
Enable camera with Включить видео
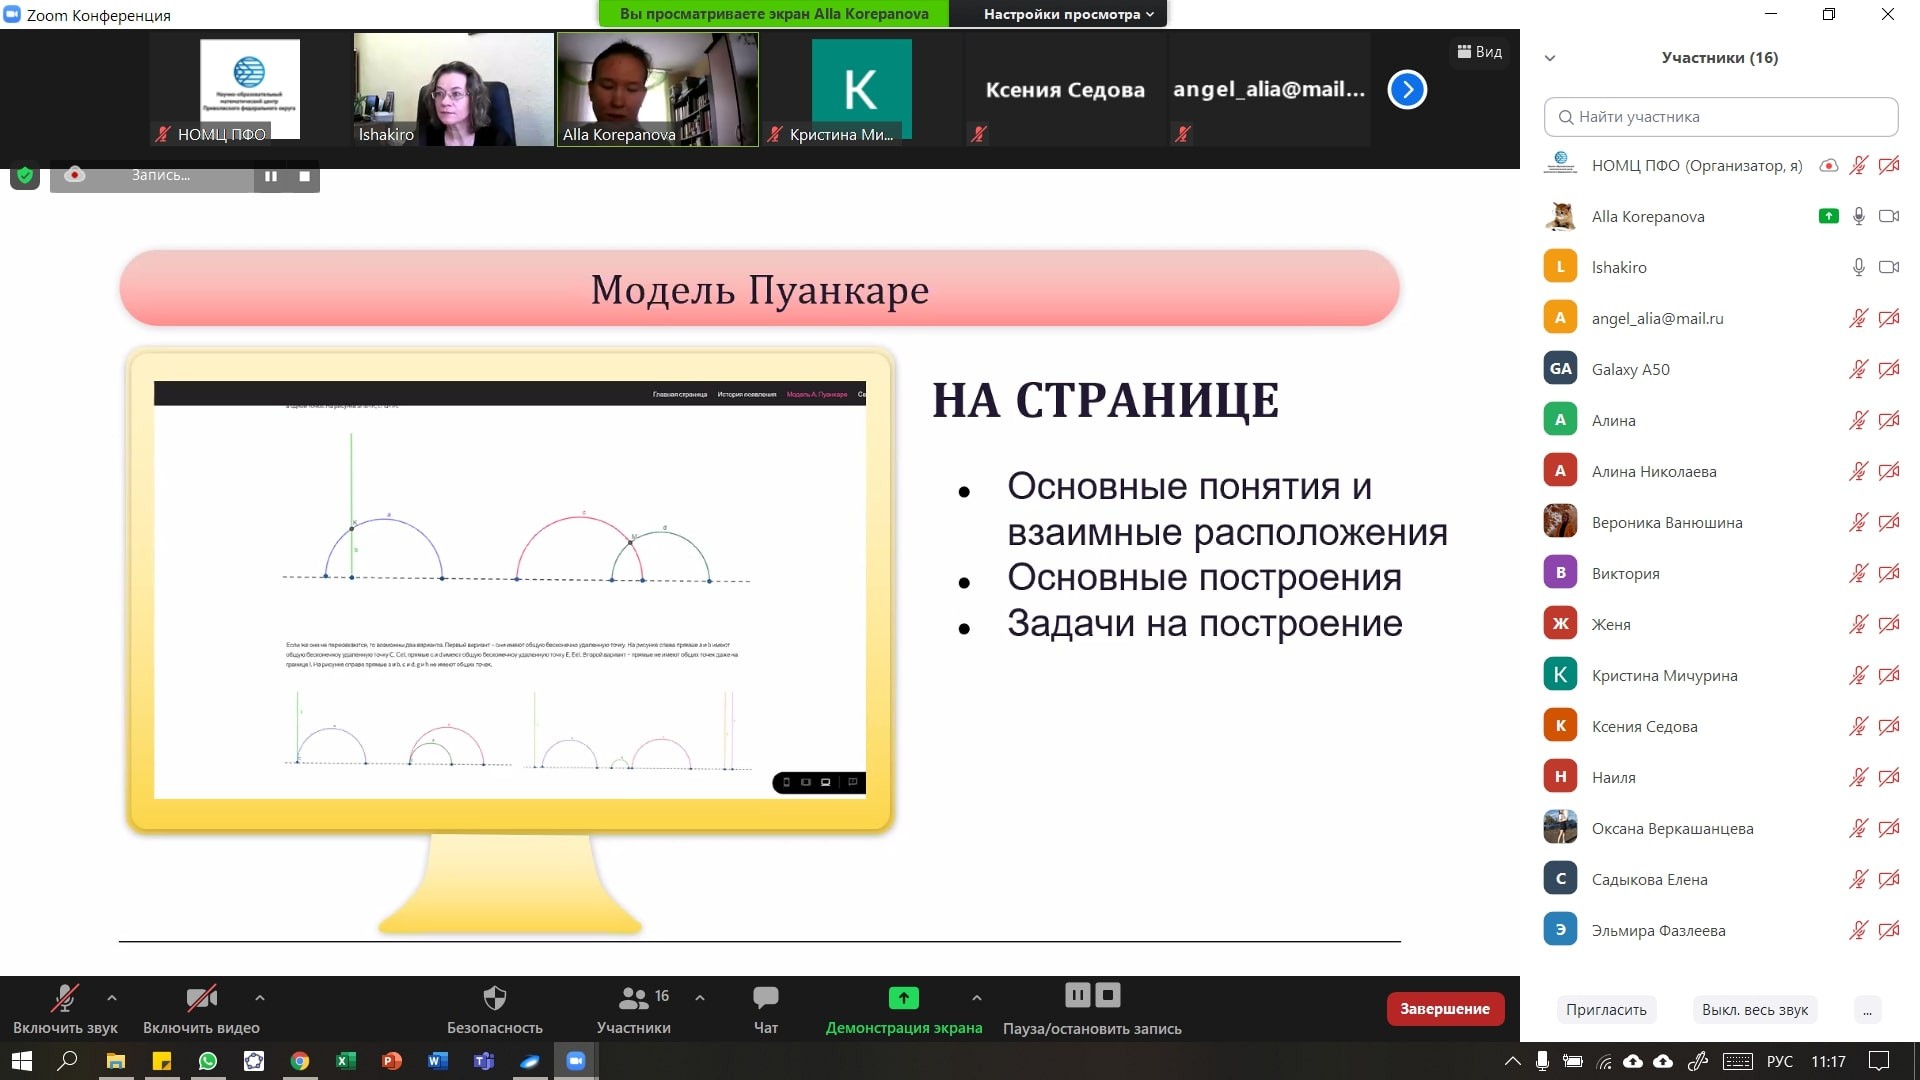(201, 1008)
